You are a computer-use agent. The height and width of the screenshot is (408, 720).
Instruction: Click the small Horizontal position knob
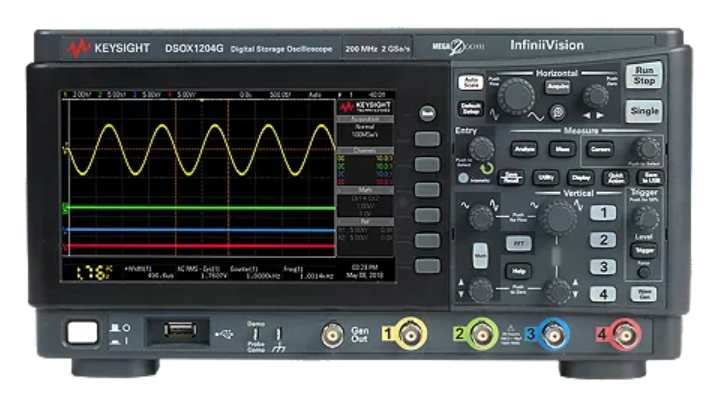click(x=596, y=96)
